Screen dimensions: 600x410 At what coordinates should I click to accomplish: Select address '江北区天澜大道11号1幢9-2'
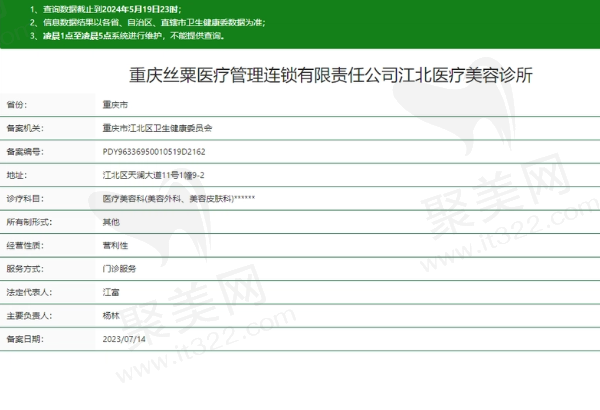[153, 175]
